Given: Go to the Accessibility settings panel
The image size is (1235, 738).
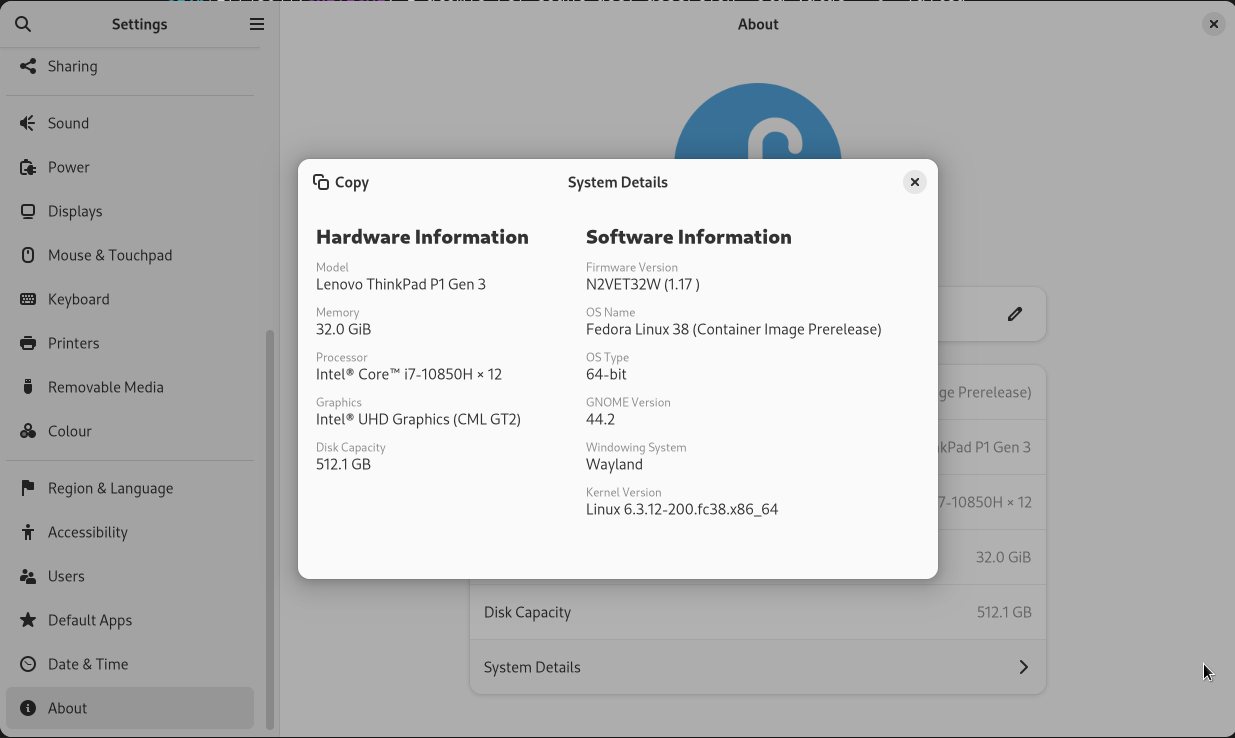Looking at the screenshot, I should pyautogui.click(x=130, y=532).
